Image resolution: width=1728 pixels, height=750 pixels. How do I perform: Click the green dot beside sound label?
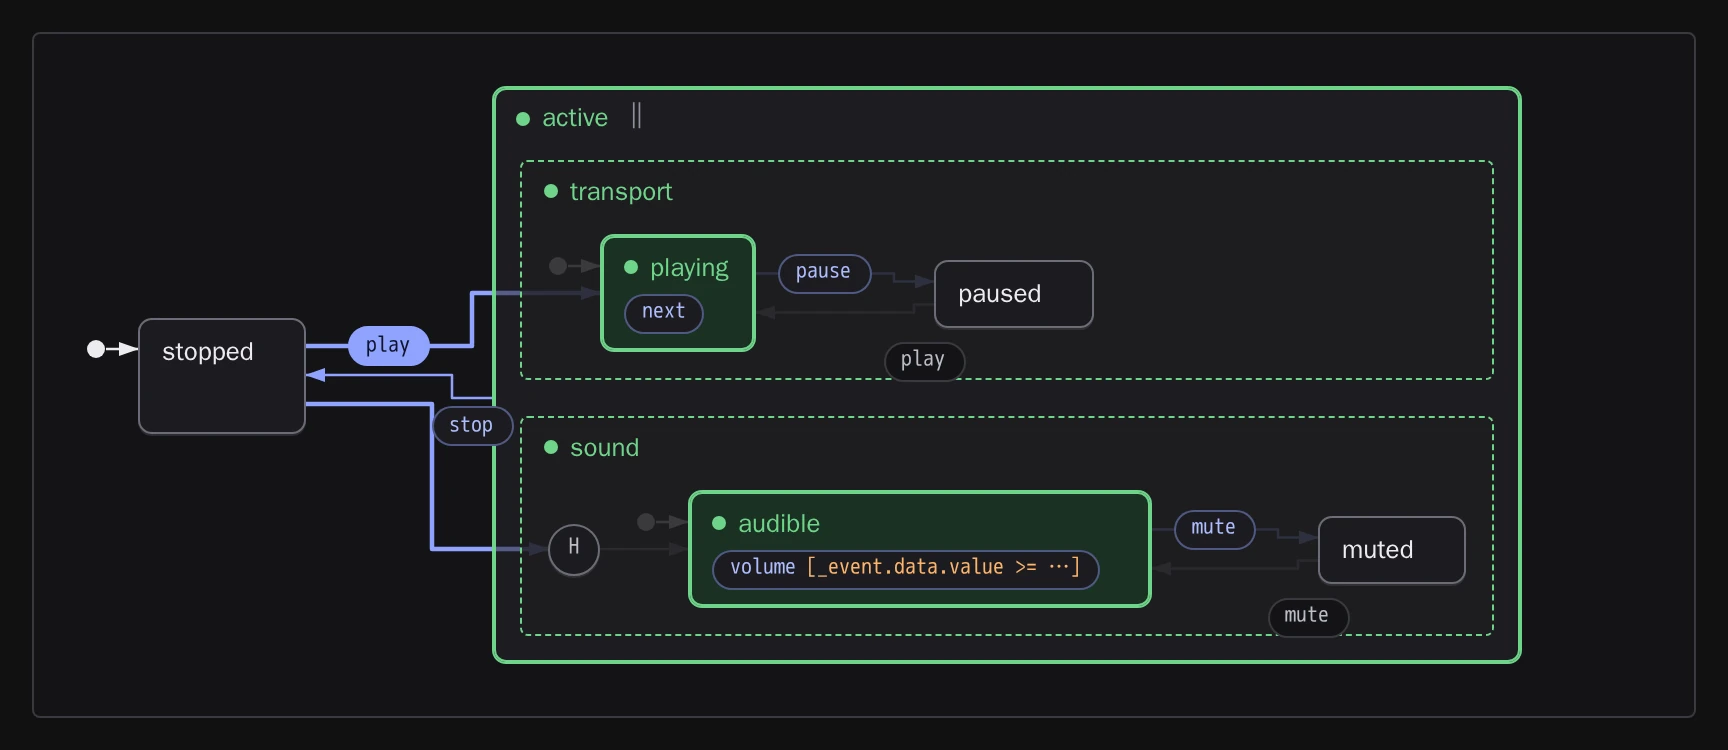(x=550, y=447)
